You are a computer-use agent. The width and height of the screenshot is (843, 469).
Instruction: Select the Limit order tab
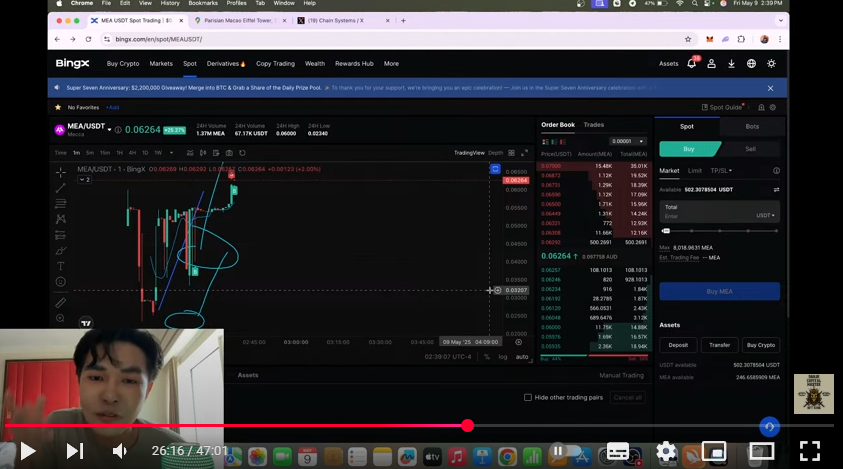[x=695, y=170]
